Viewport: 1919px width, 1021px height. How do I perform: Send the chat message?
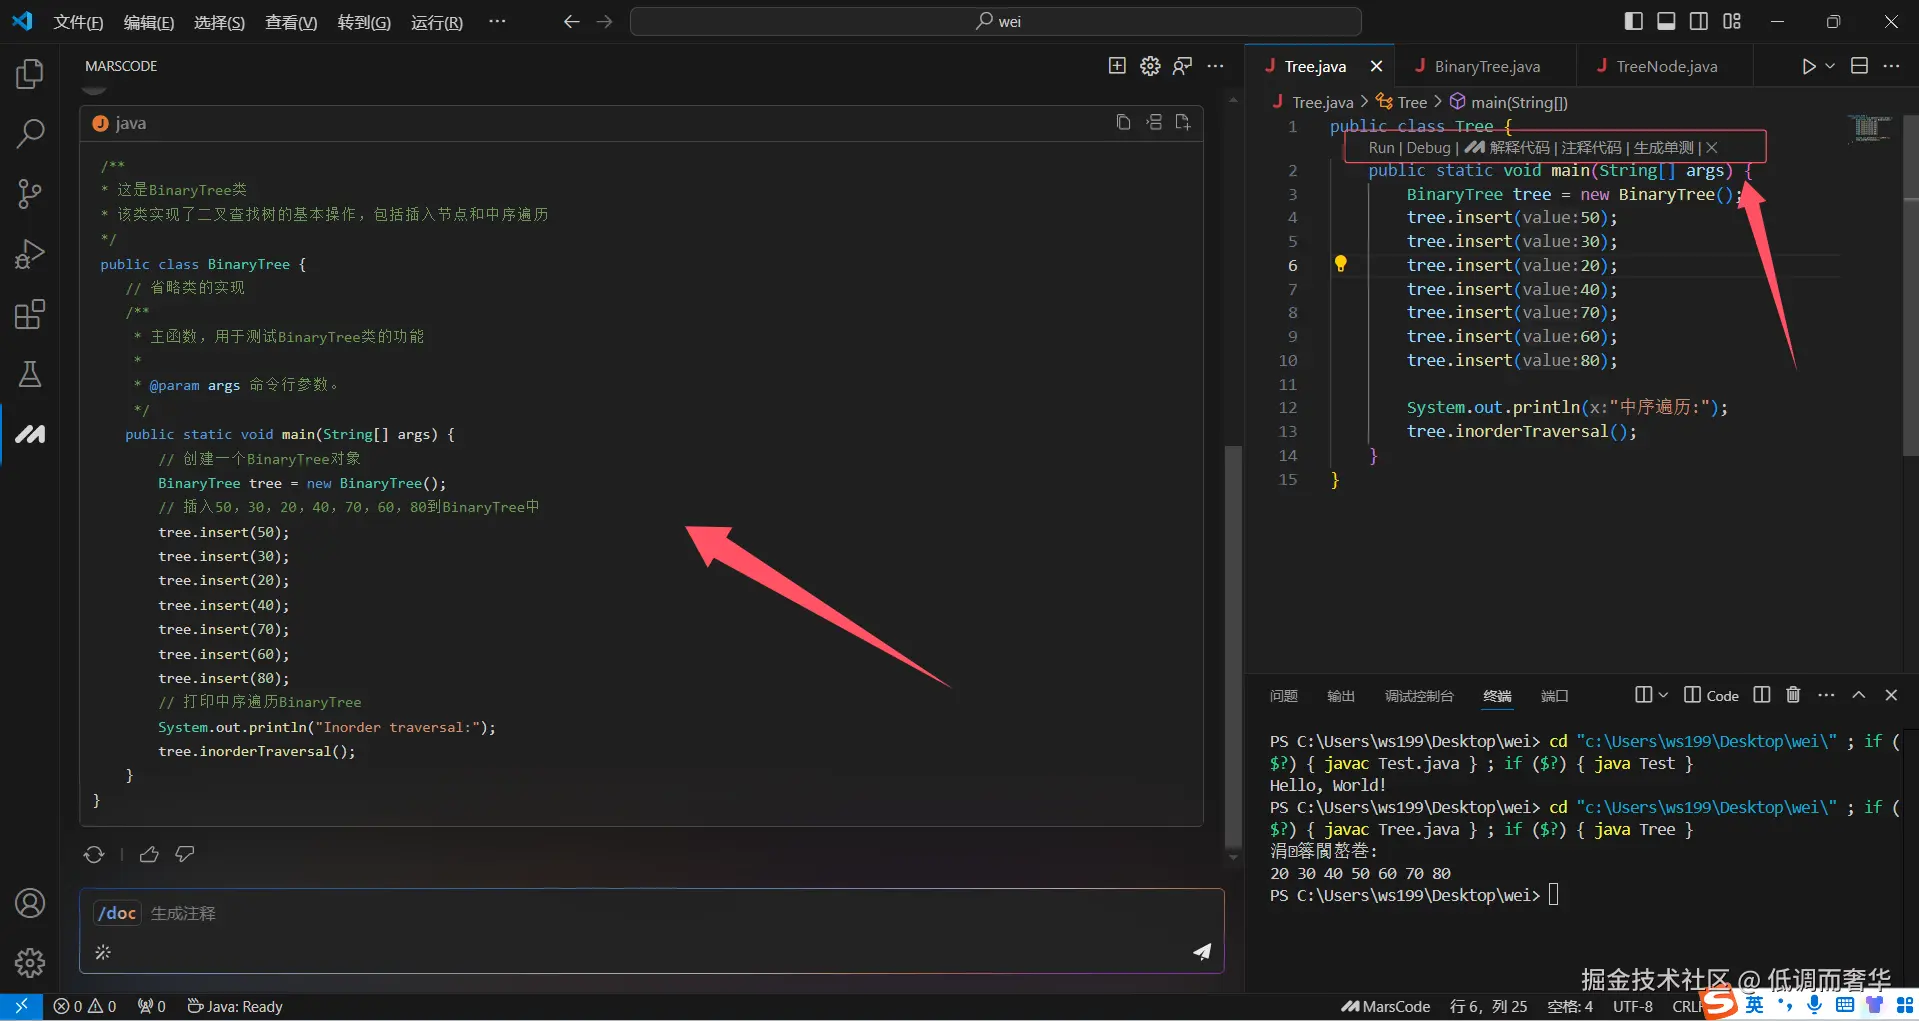tap(1202, 951)
